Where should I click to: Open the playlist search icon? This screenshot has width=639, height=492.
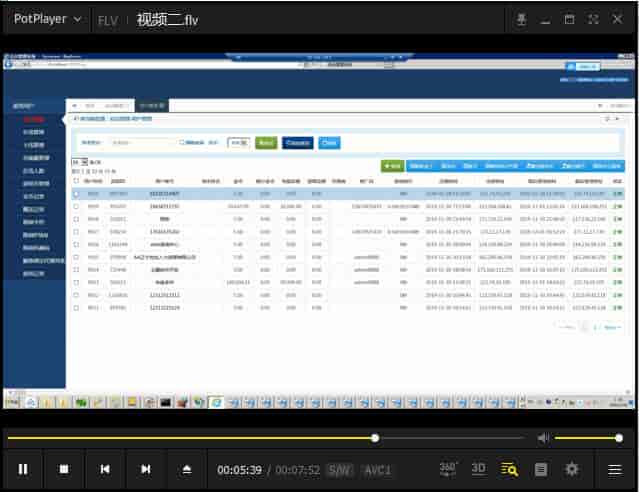(510, 469)
